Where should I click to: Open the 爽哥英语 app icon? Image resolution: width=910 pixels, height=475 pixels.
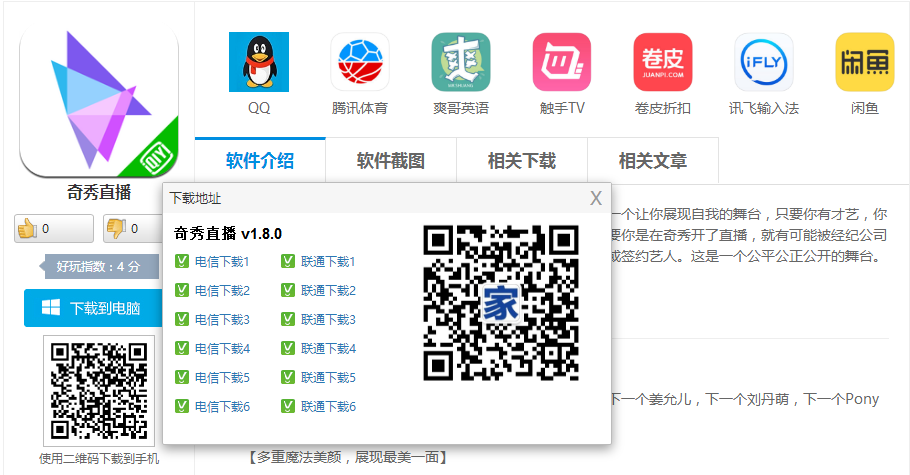[461, 62]
